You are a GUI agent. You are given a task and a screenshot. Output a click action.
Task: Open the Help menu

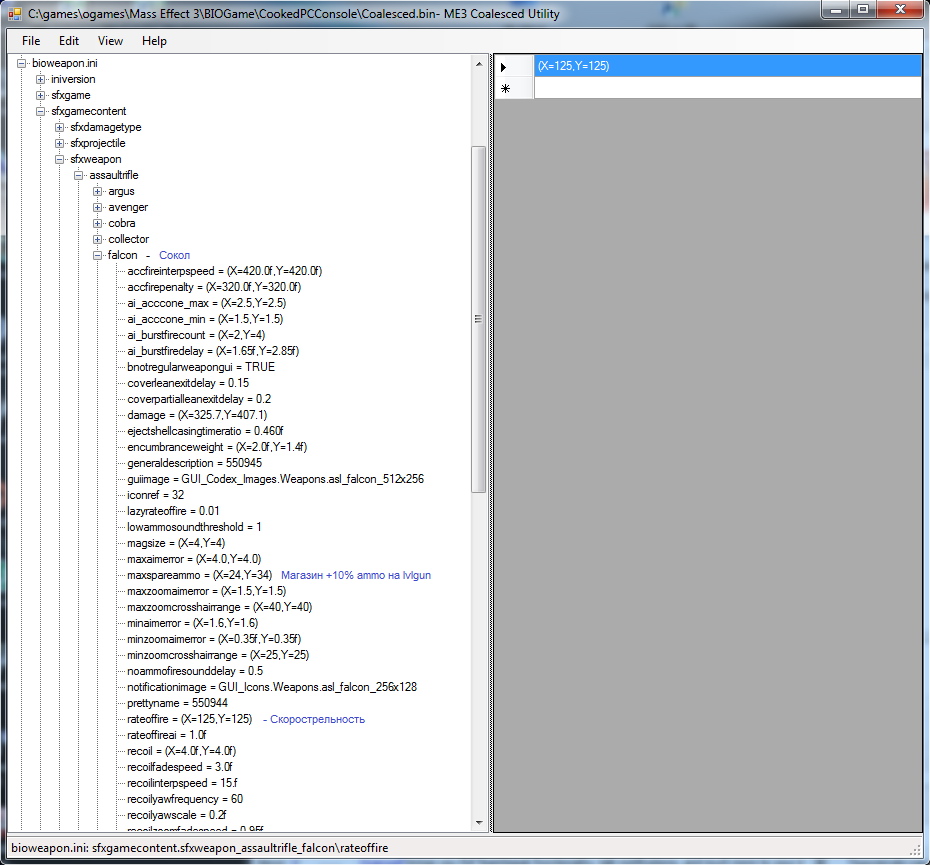point(154,41)
